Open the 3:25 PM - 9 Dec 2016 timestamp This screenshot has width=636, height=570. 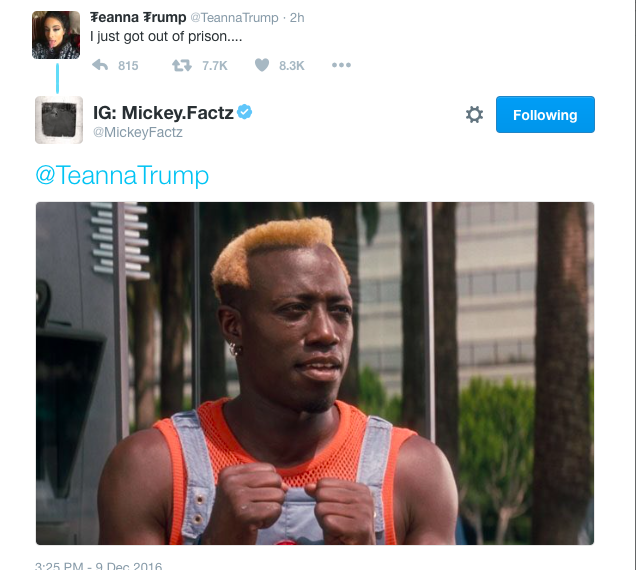click(99, 565)
